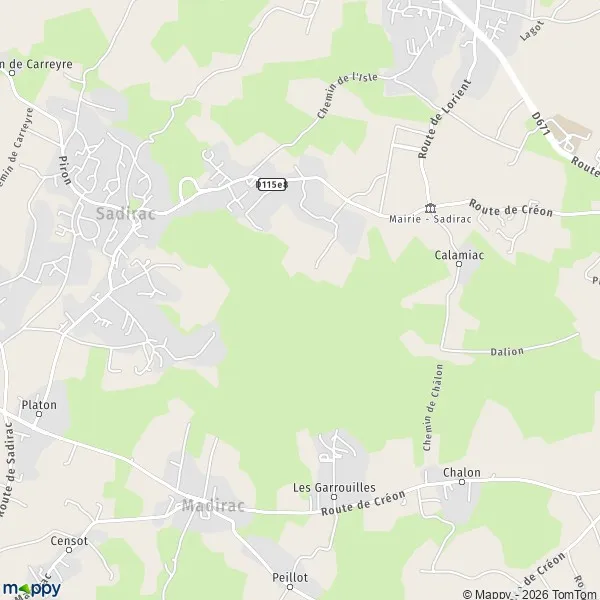Select the Calamiac locality marker dot
The image size is (600, 600).
pyautogui.click(x=459, y=264)
